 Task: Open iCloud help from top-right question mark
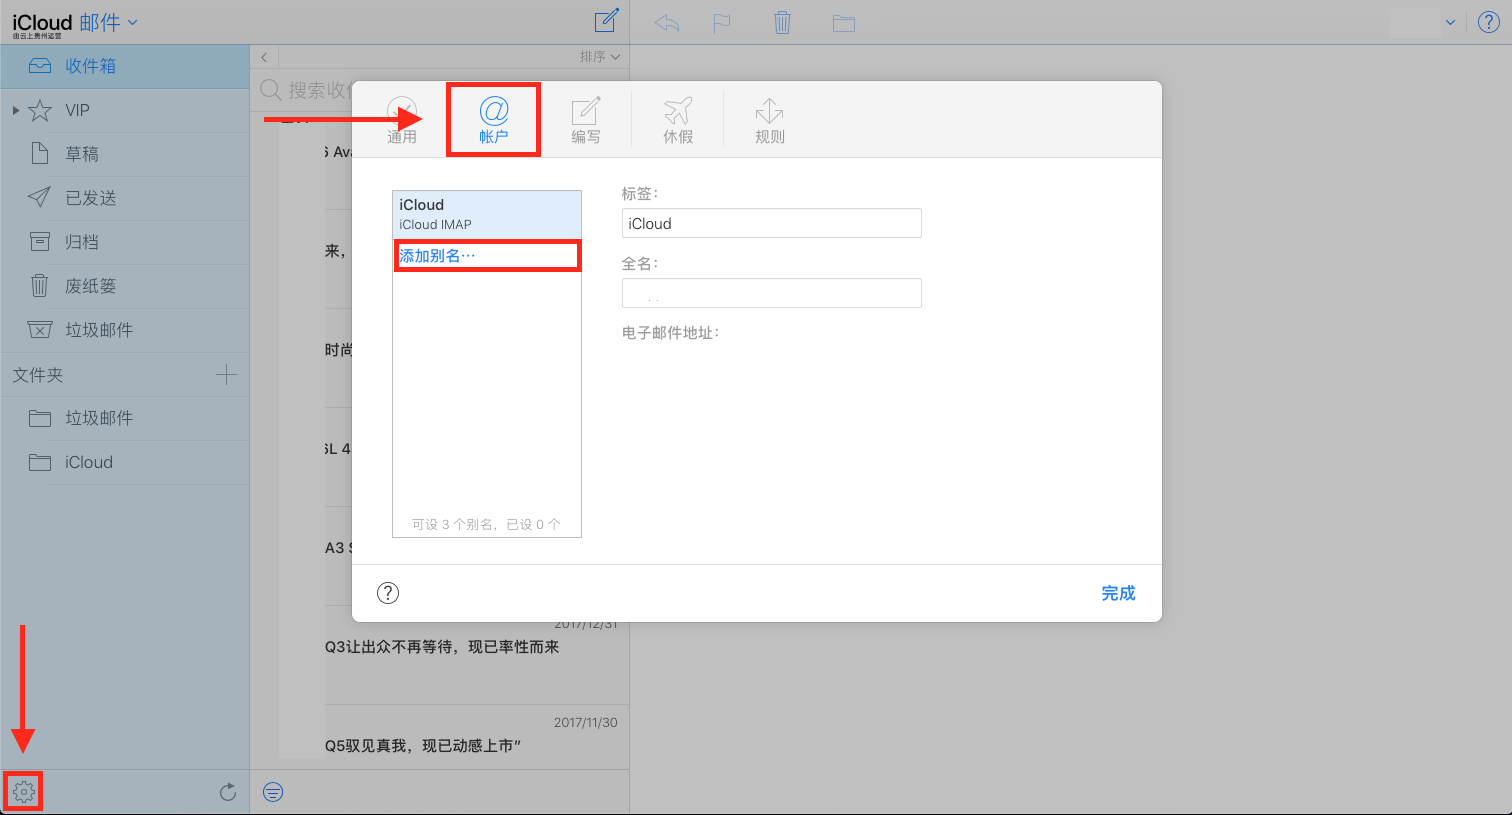coord(1489,22)
